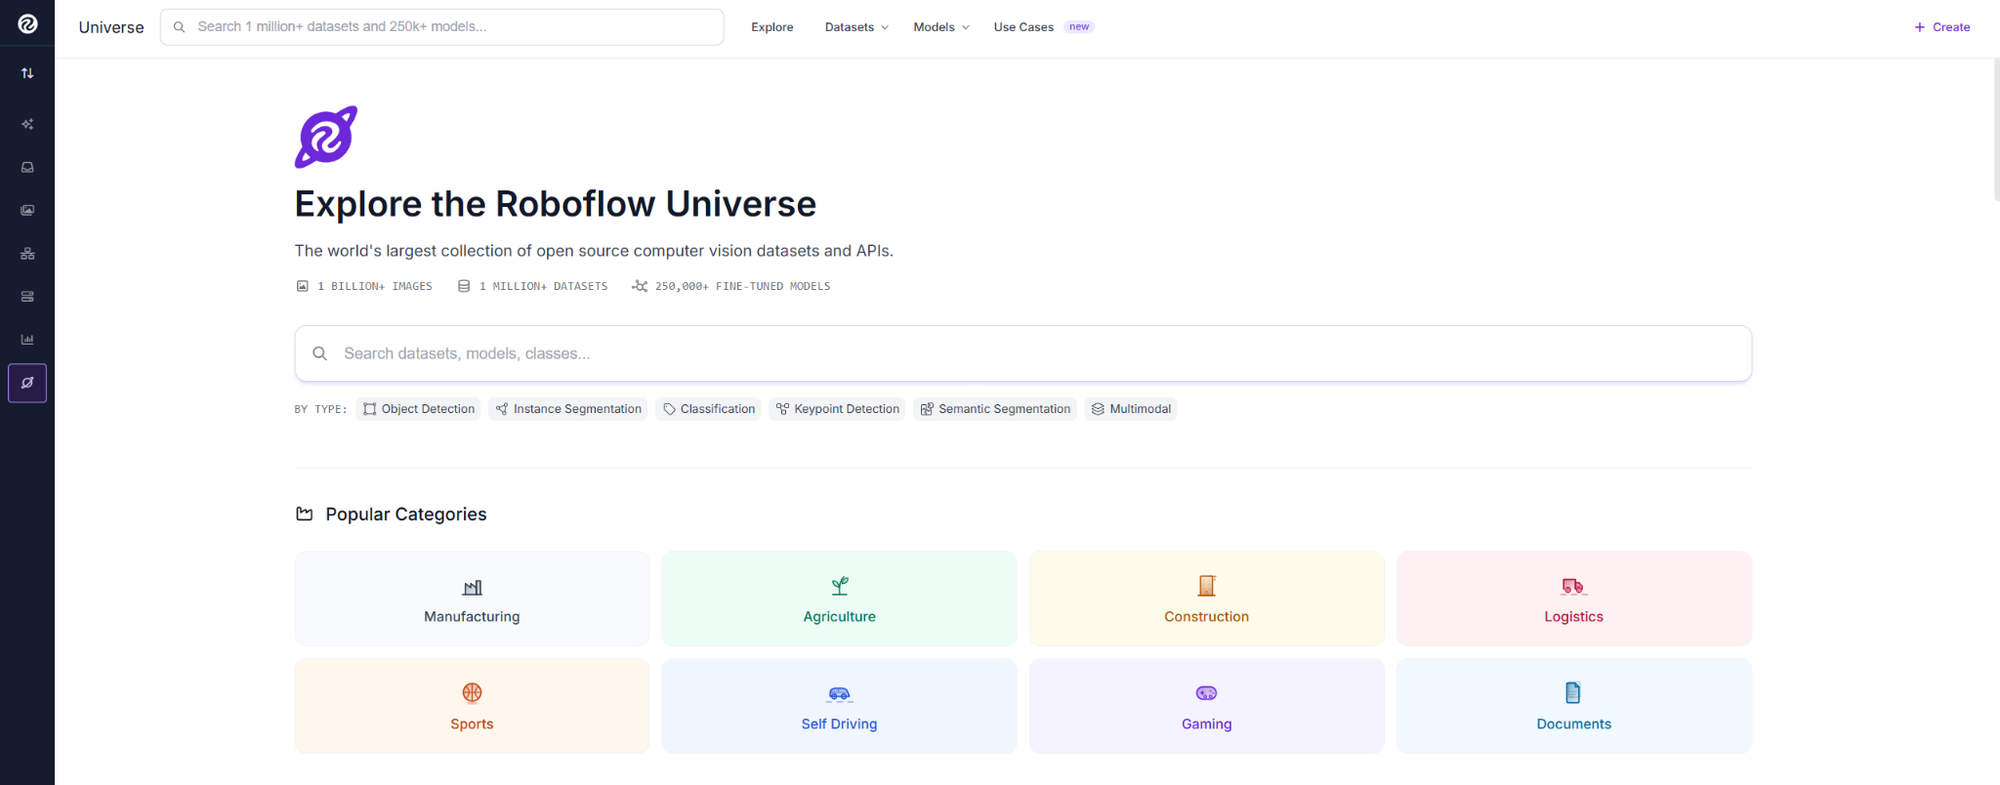Click the magnifier icon in main search box

pyautogui.click(x=320, y=353)
